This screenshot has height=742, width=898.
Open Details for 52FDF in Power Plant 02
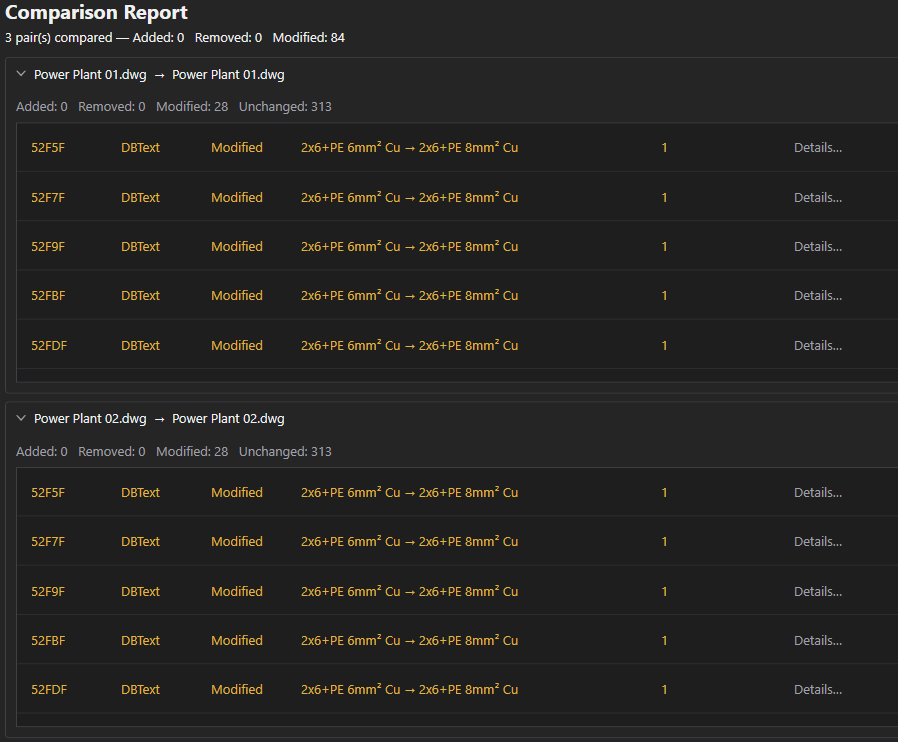coord(818,690)
